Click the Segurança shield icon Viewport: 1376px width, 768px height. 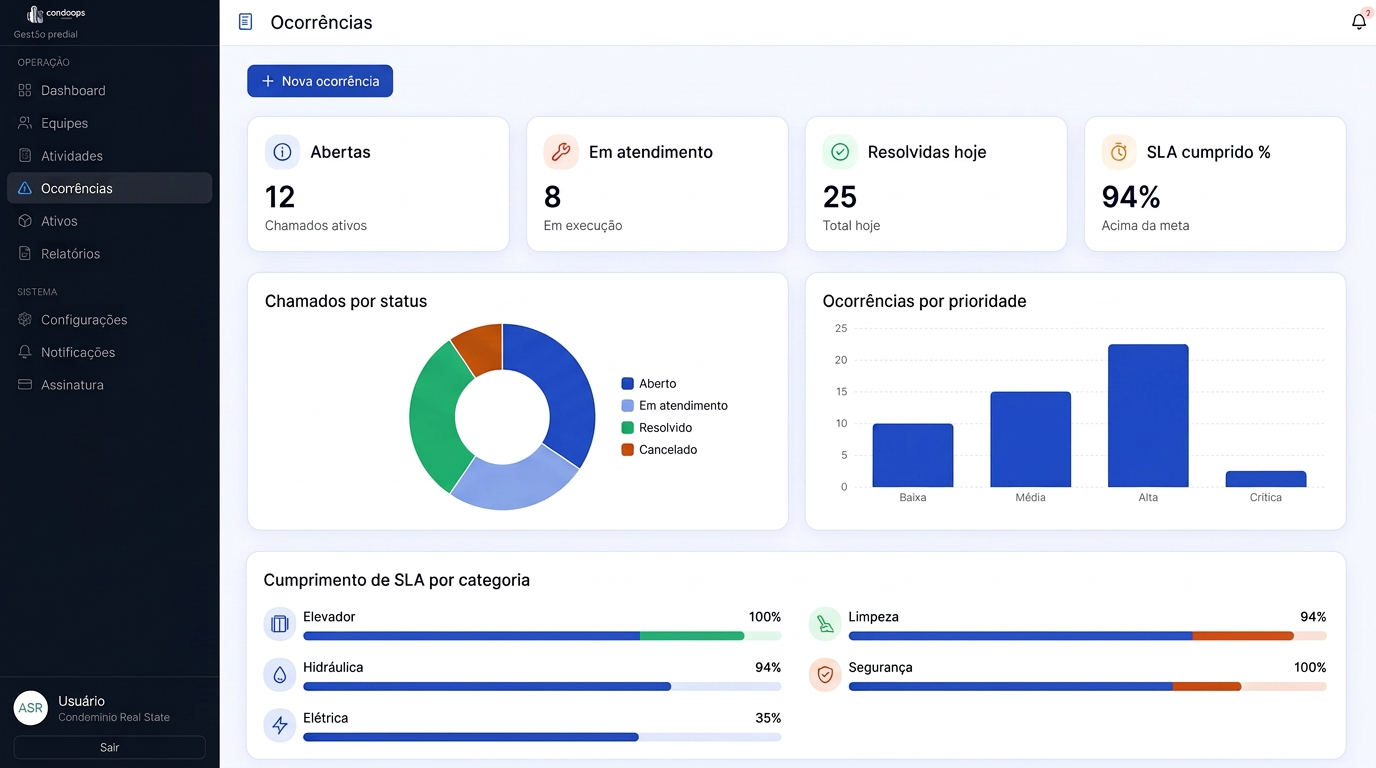(825, 675)
